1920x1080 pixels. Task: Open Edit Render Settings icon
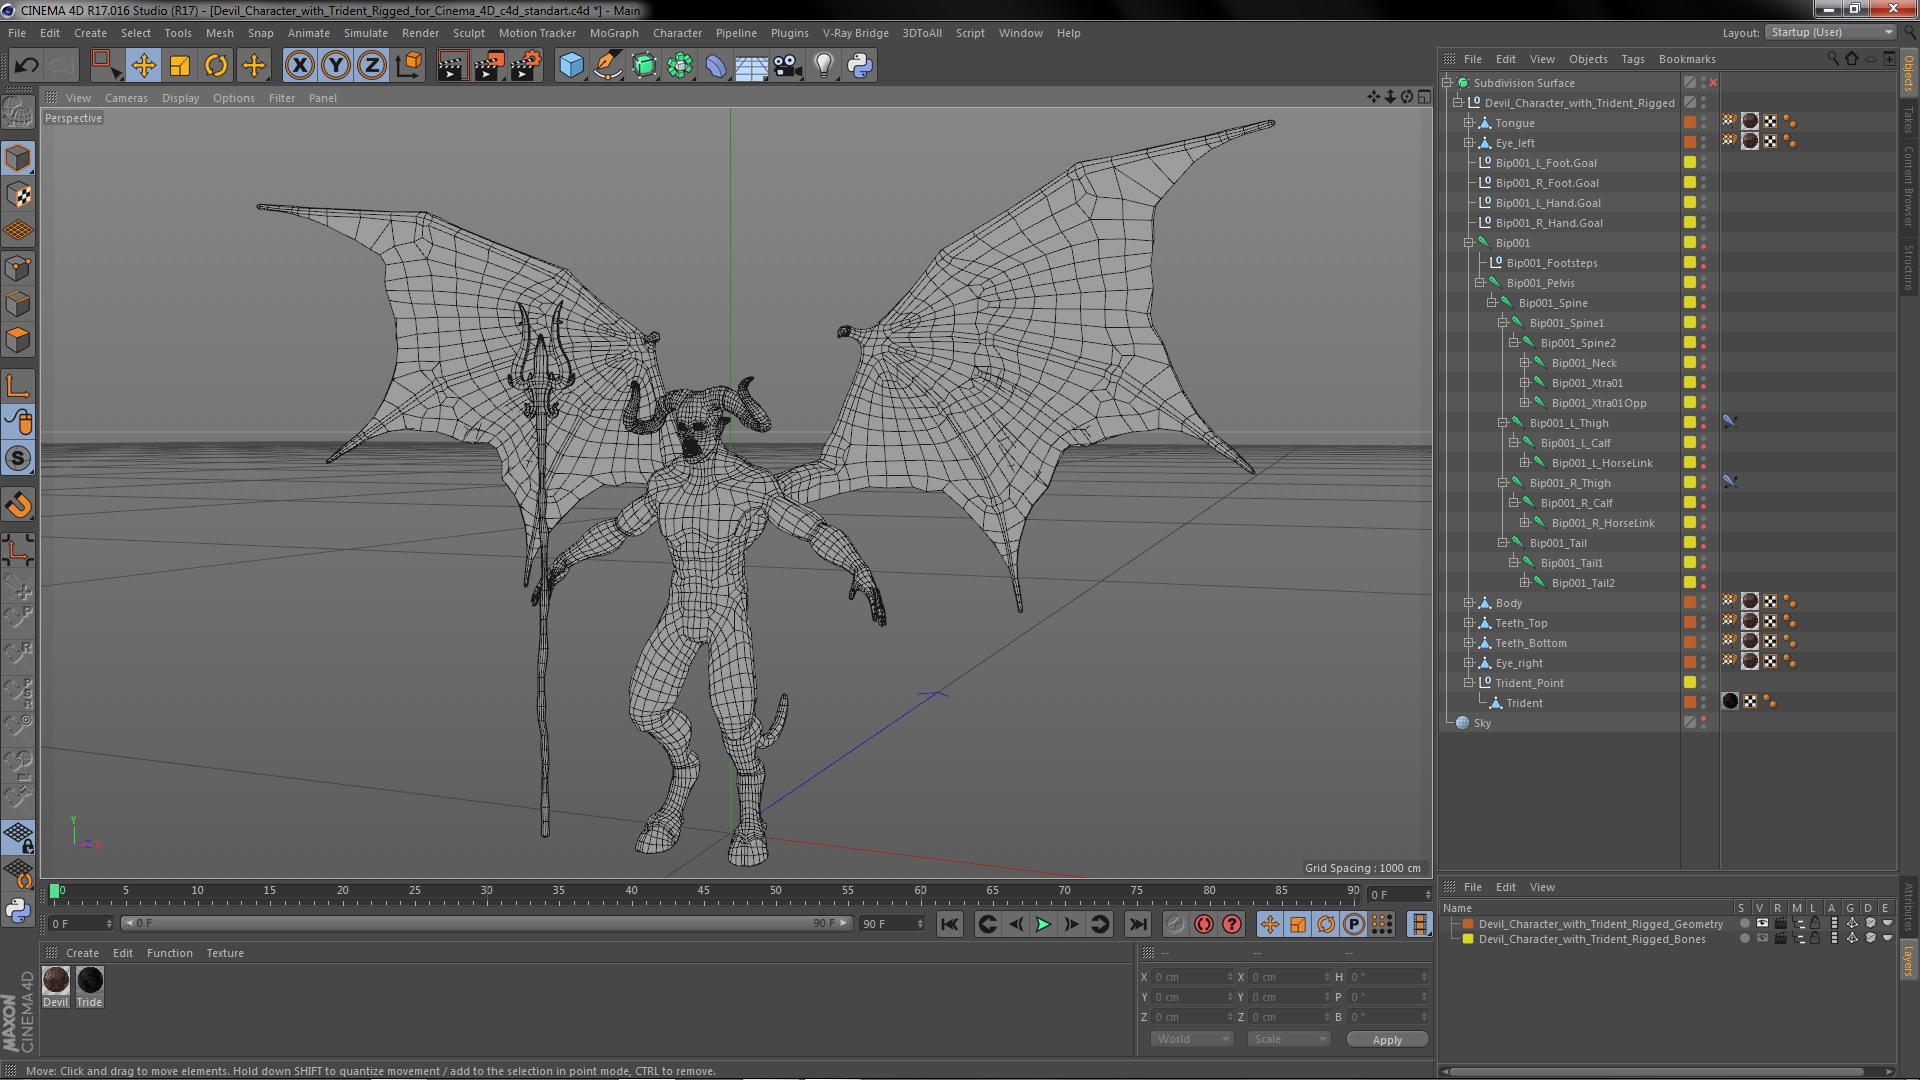525,66
